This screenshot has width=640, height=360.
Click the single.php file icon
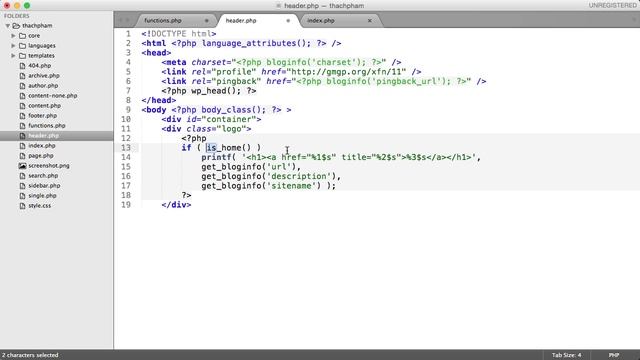[22, 196]
